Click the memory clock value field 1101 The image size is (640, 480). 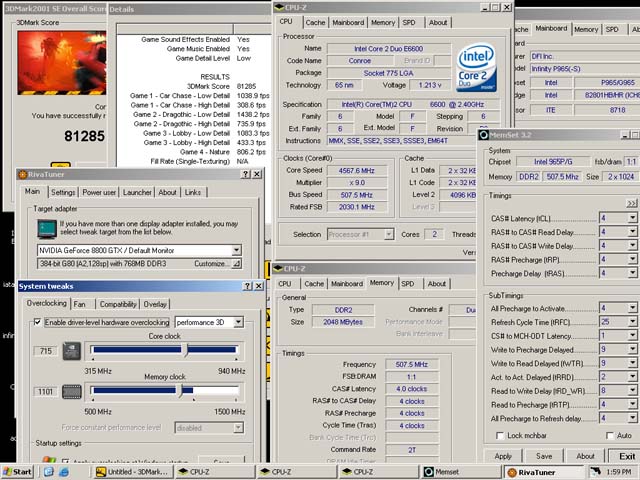coord(45,392)
